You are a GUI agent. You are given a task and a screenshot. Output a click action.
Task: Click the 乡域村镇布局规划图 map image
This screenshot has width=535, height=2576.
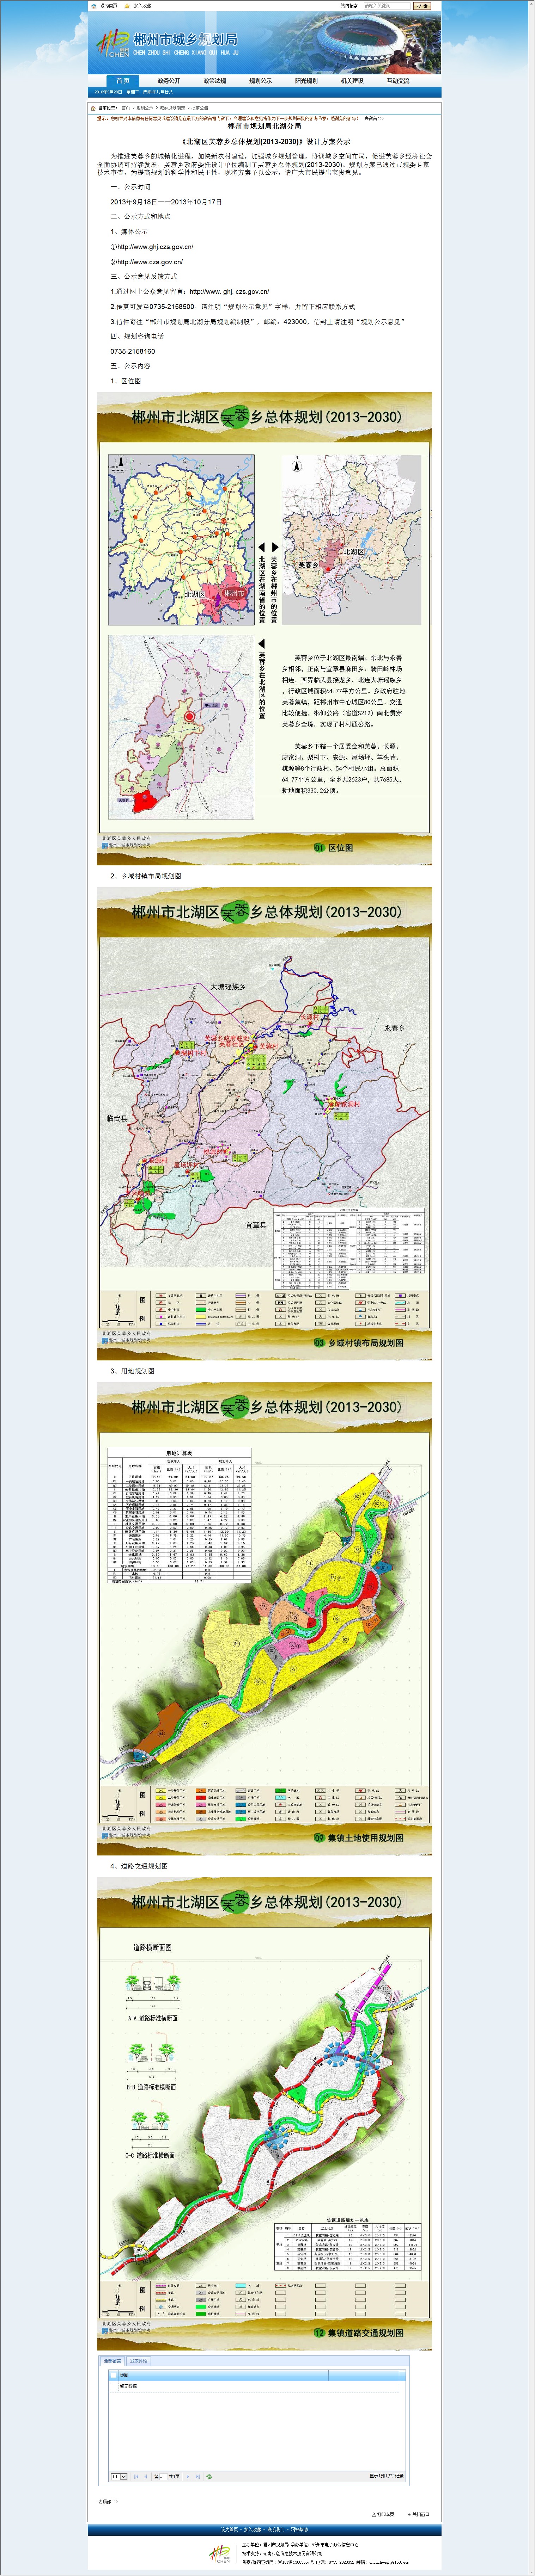pyautogui.click(x=265, y=1124)
